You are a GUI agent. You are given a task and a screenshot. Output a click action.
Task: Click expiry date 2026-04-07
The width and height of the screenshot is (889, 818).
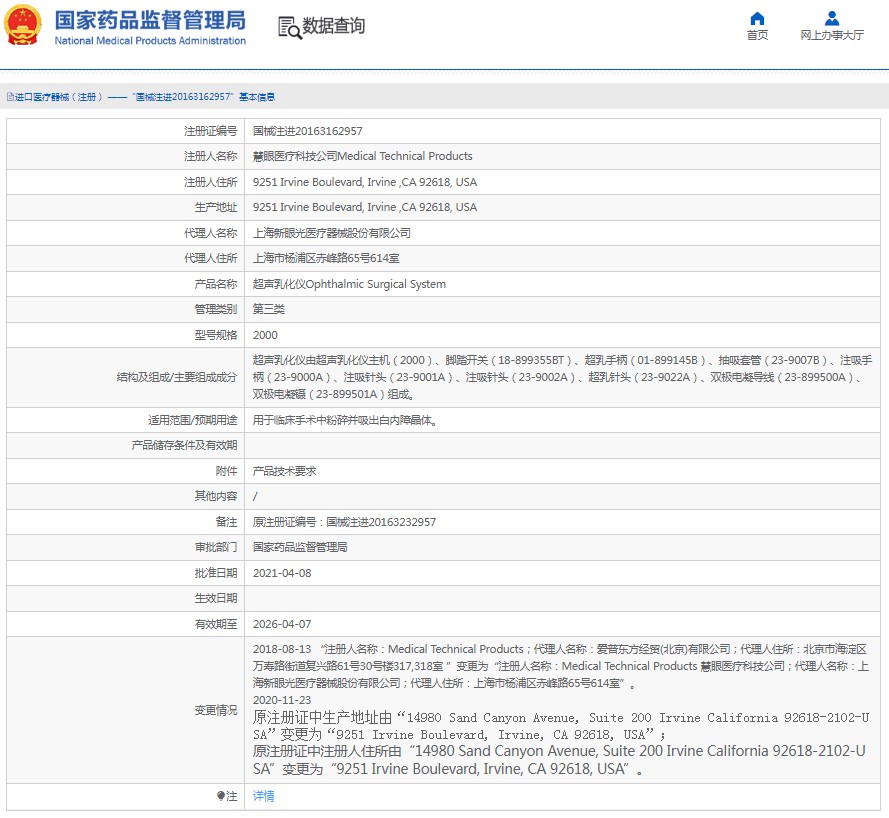[282, 624]
